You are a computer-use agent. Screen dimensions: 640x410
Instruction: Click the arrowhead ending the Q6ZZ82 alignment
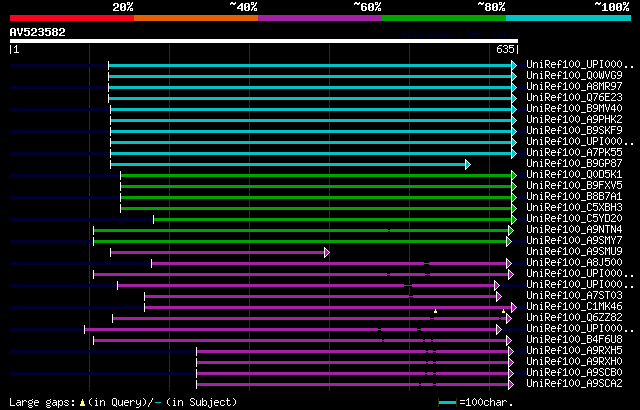tap(509, 319)
